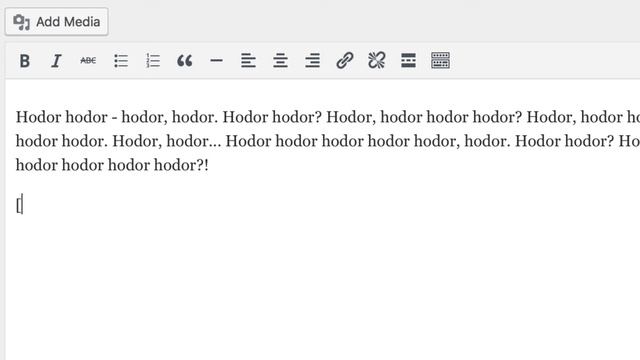Apply Blockquote formatting

click(184, 61)
